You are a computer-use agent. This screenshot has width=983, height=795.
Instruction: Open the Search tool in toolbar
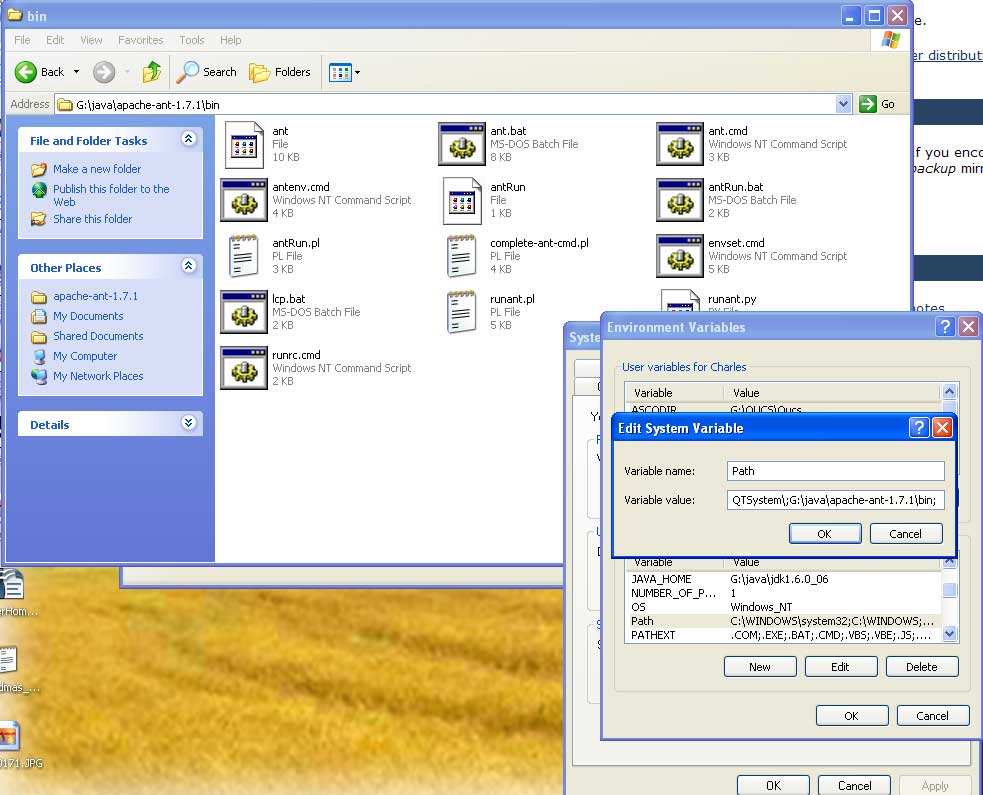[206, 72]
